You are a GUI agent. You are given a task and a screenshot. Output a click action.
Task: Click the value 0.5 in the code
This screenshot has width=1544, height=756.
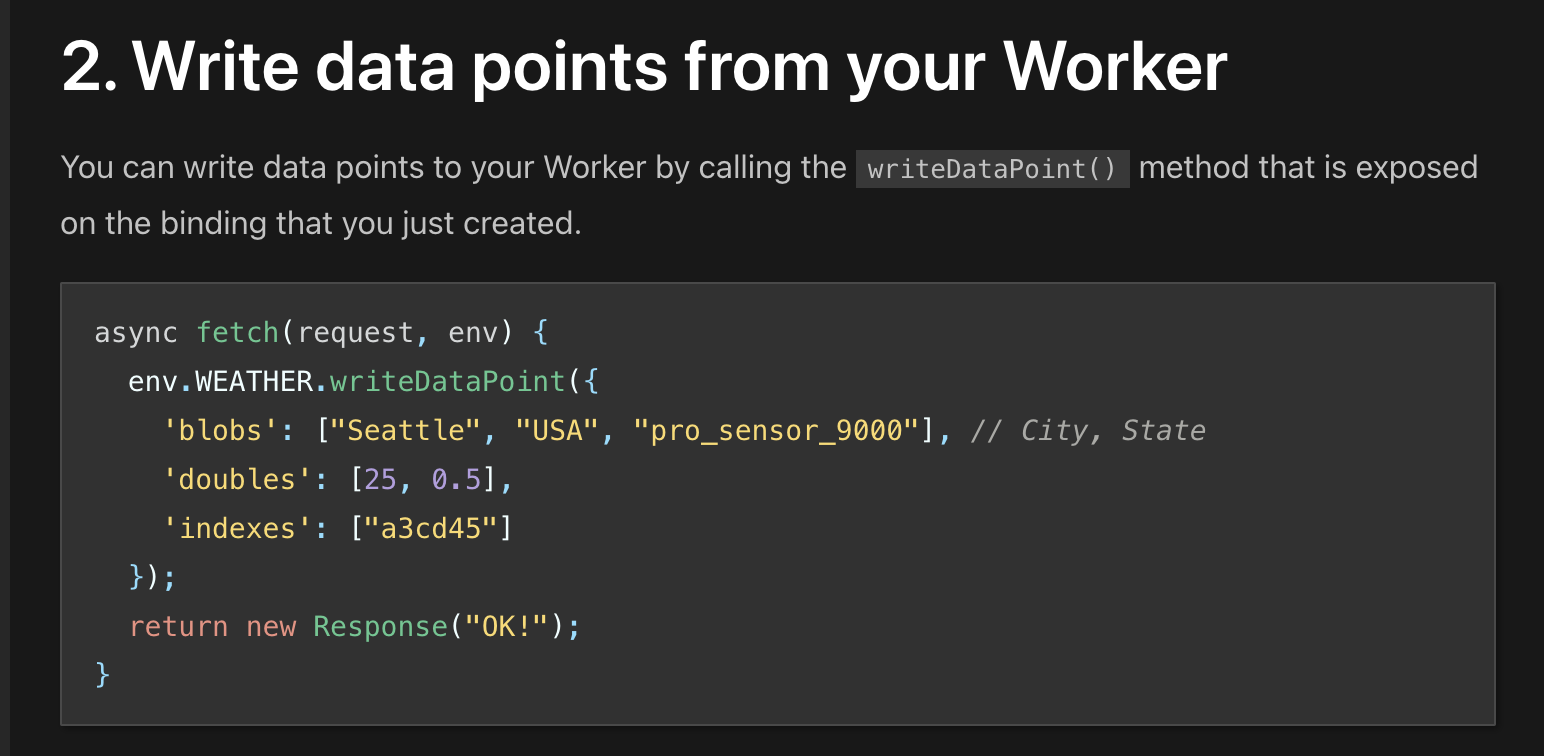(461, 478)
